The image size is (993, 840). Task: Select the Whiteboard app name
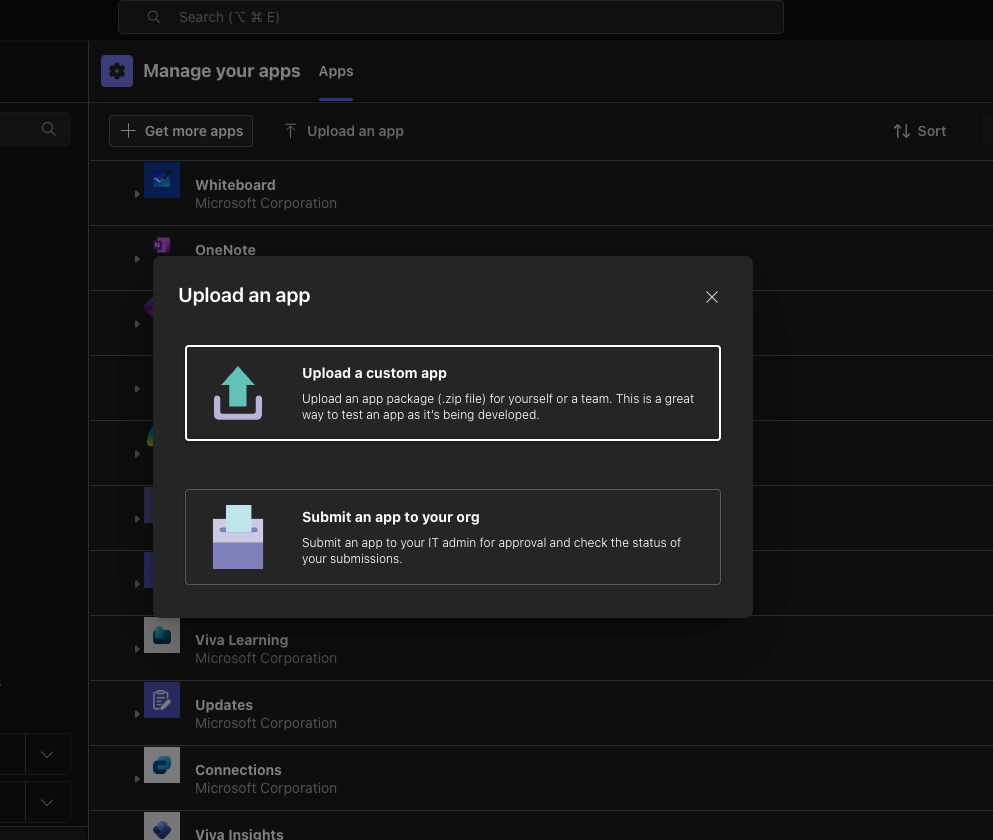[236, 185]
